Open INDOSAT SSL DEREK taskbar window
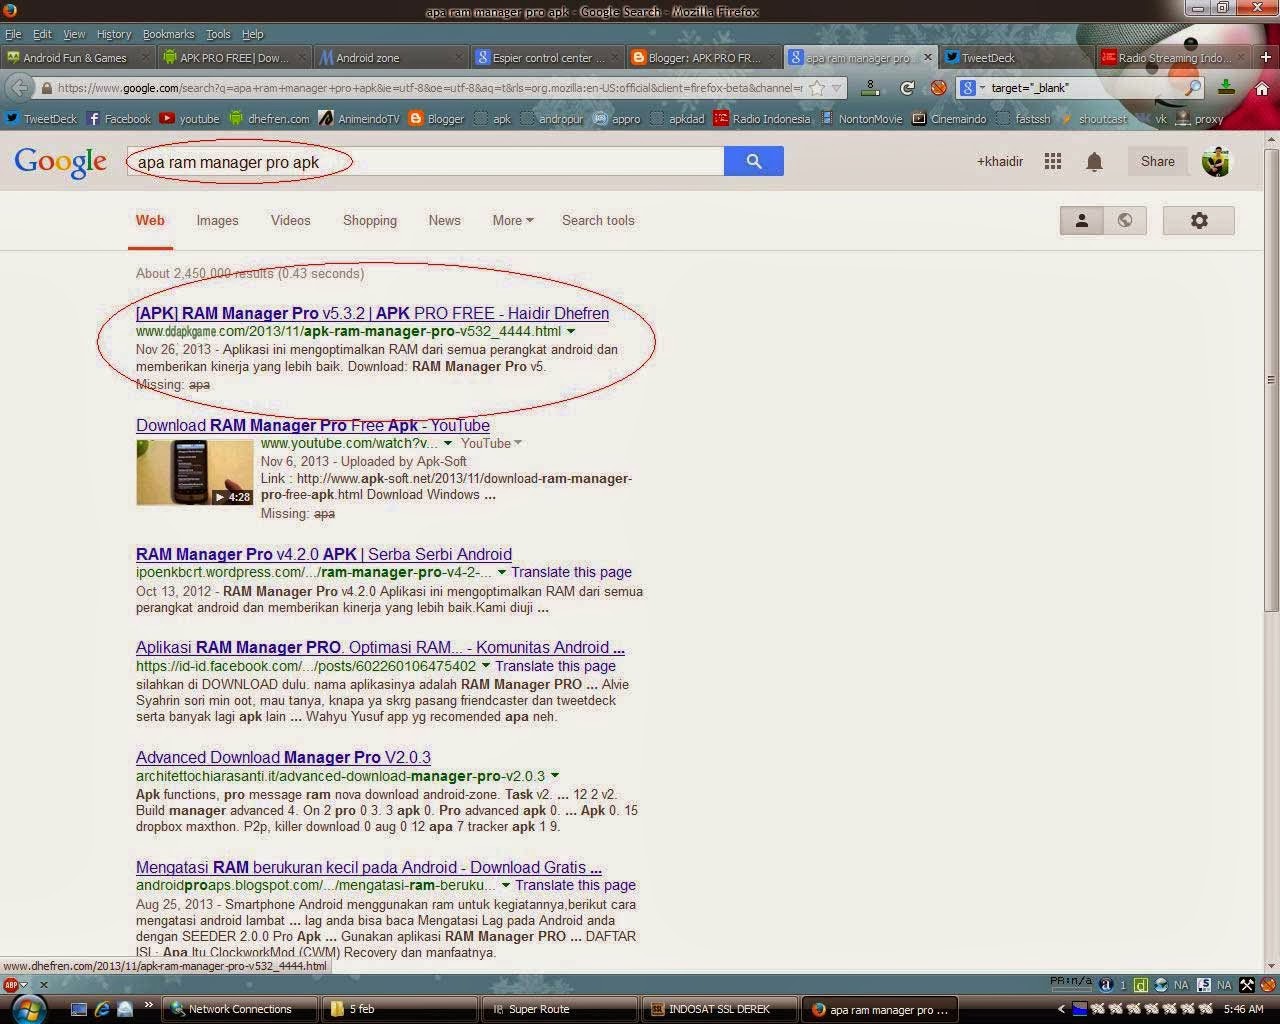Screen dimensions: 1280x1024 719,1009
